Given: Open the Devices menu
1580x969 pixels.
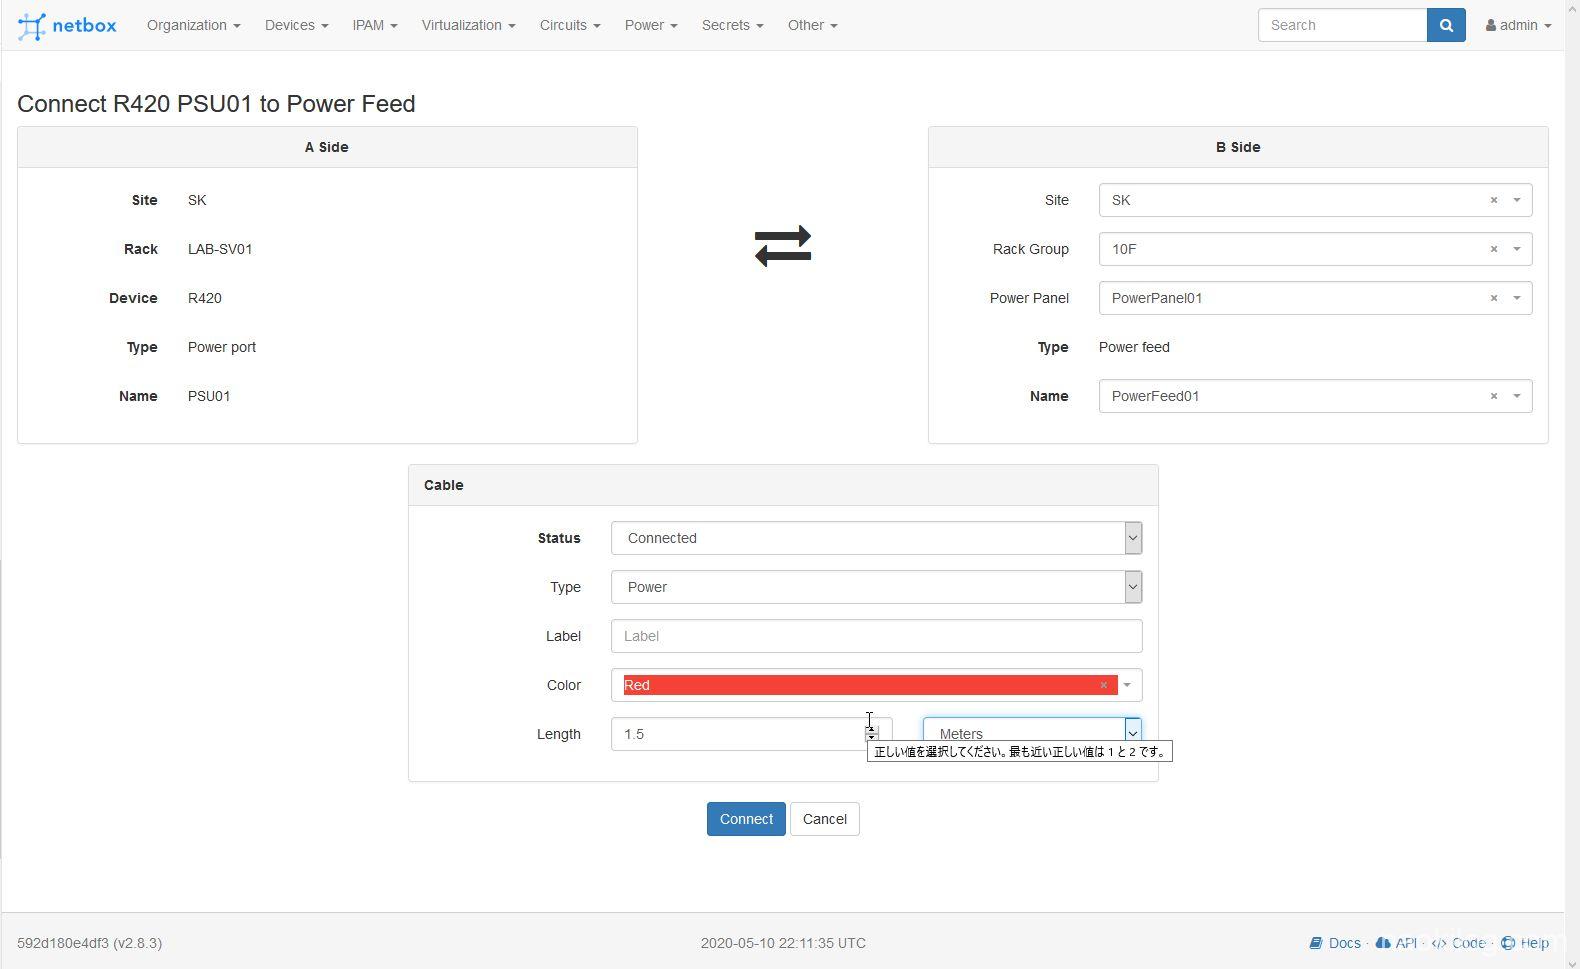Looking at the screenshot, I should click(x=297, y=25).
